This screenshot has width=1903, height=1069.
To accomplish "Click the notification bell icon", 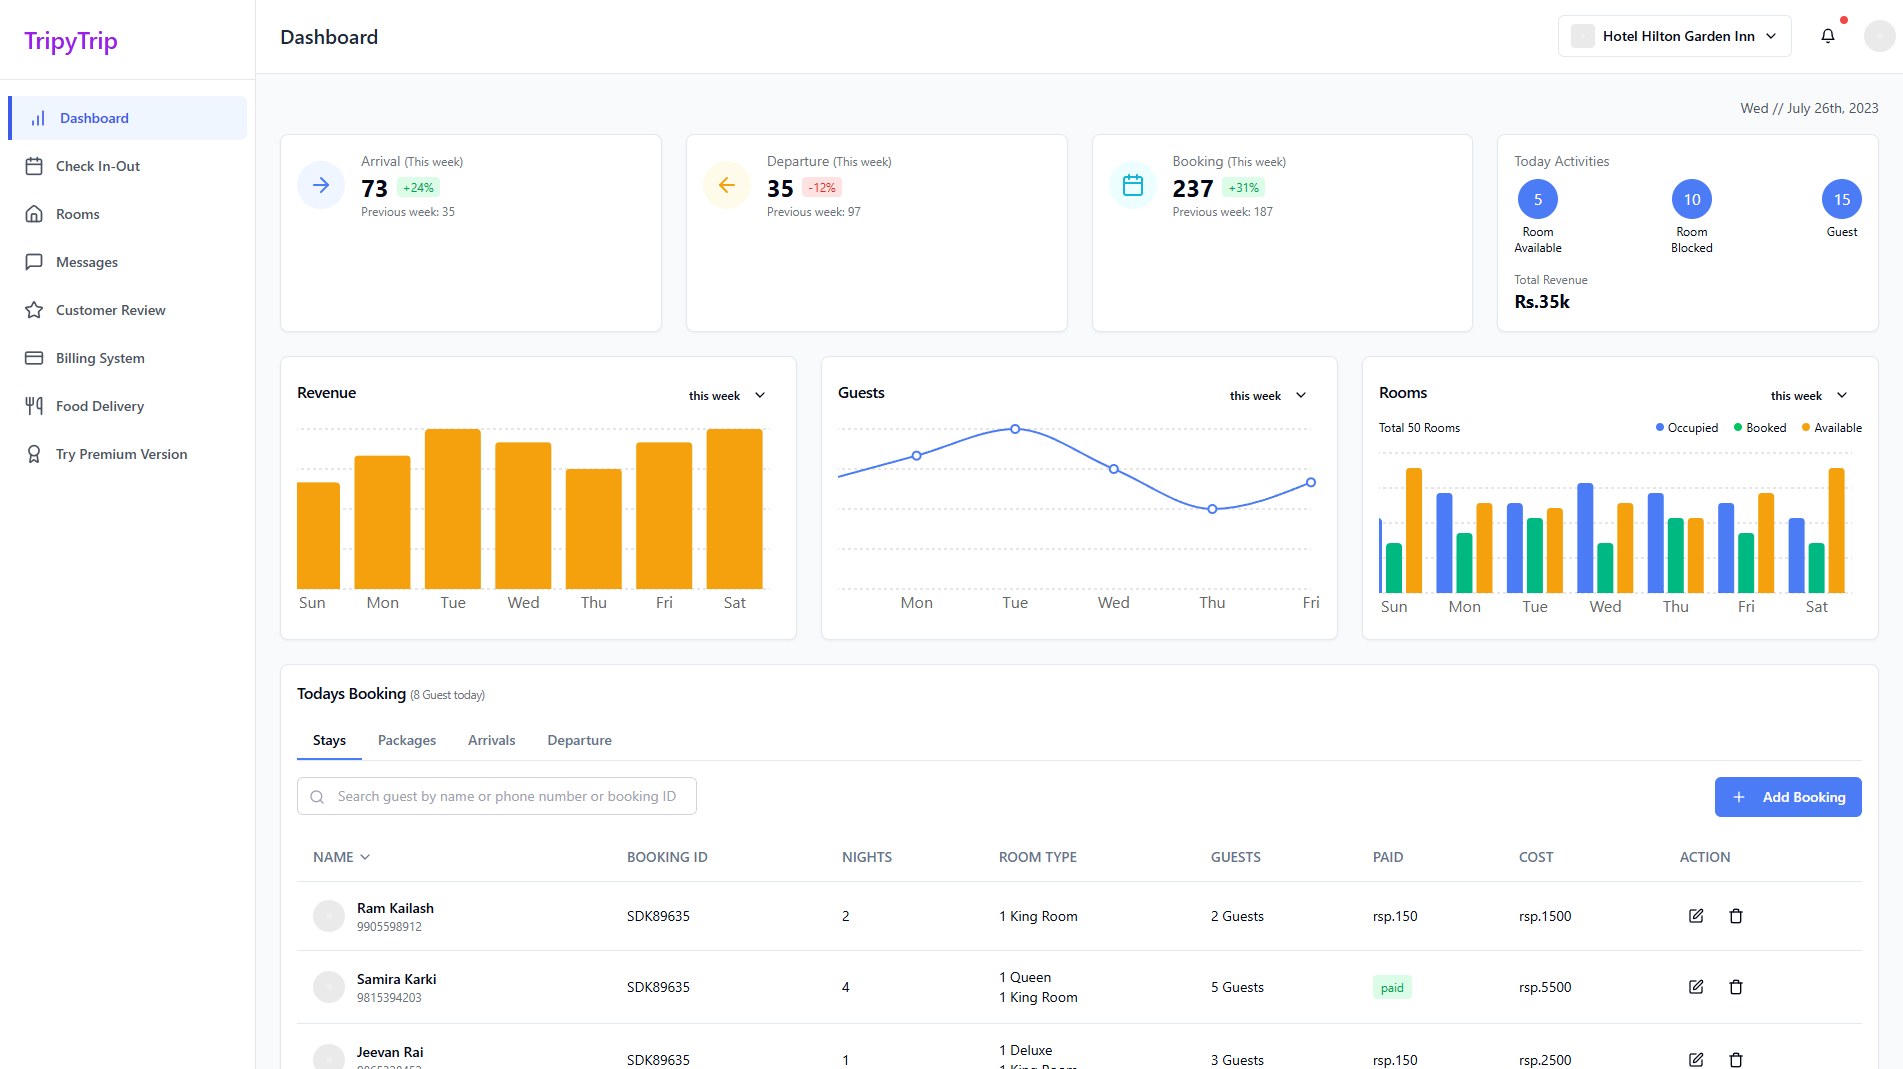I will point(1827,36).
